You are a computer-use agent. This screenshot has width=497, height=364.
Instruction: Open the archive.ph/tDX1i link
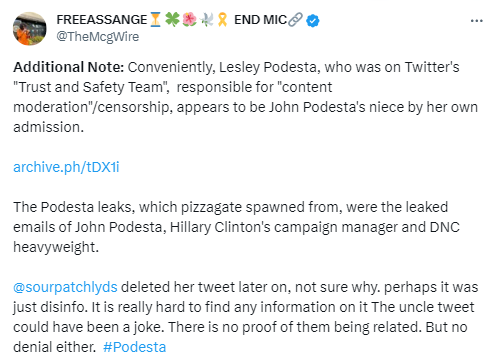pyautogui.click(x=66, y=167)
